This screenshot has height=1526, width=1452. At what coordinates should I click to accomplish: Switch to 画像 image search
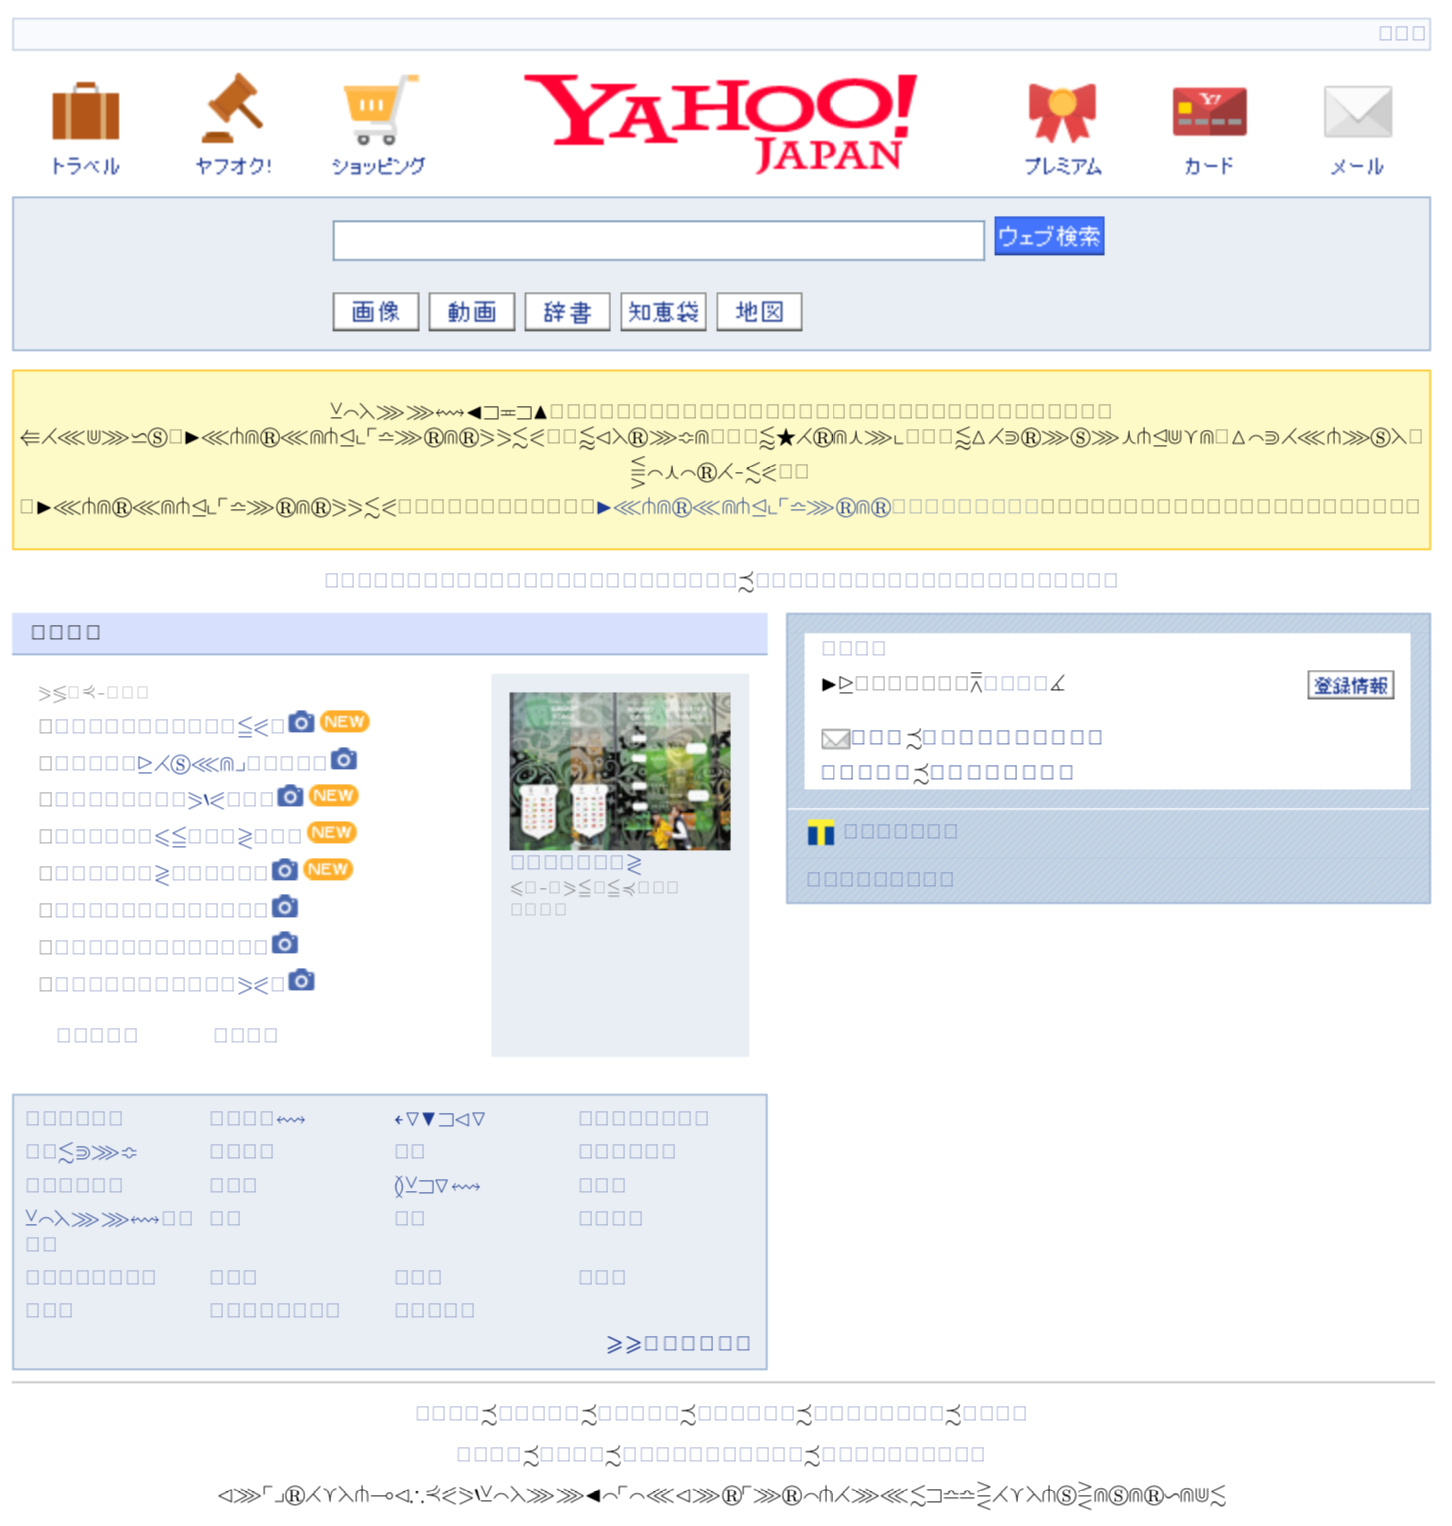(376, 312)
